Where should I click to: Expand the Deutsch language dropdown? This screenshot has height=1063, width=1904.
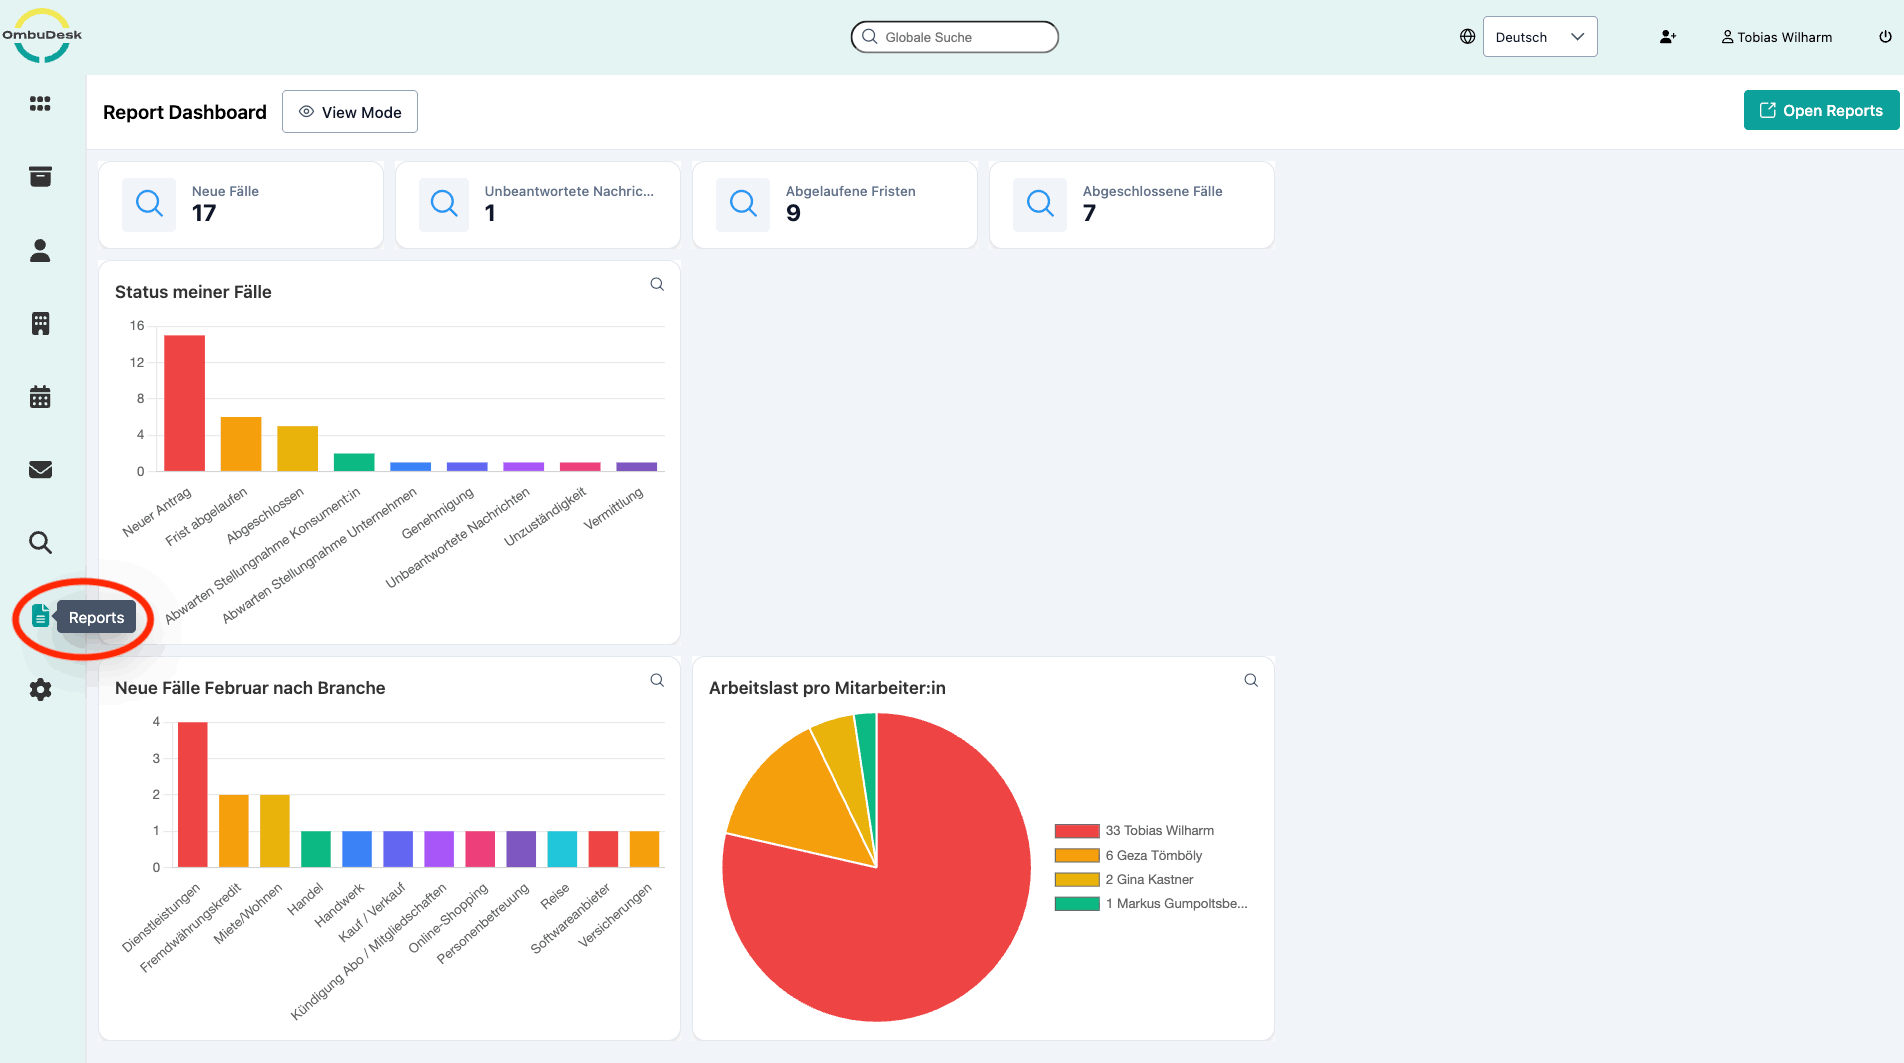tap(1539, 37)
